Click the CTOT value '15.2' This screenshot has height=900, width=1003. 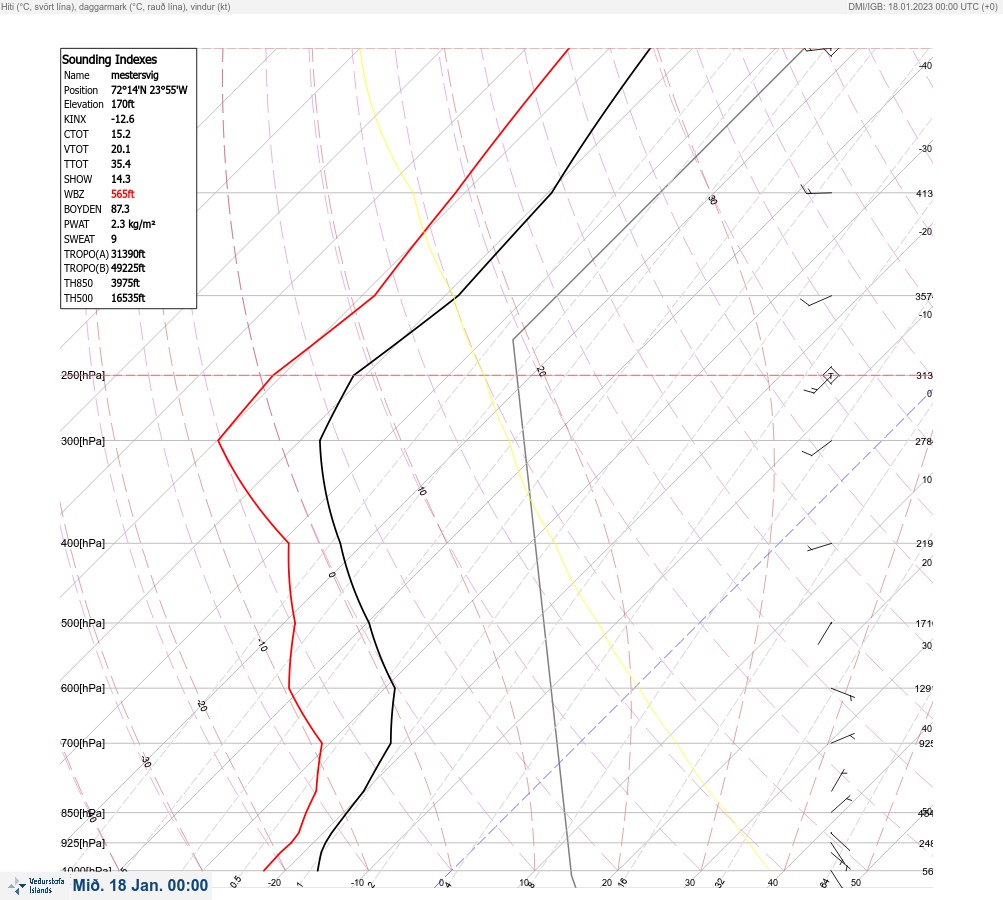[121, 134]
